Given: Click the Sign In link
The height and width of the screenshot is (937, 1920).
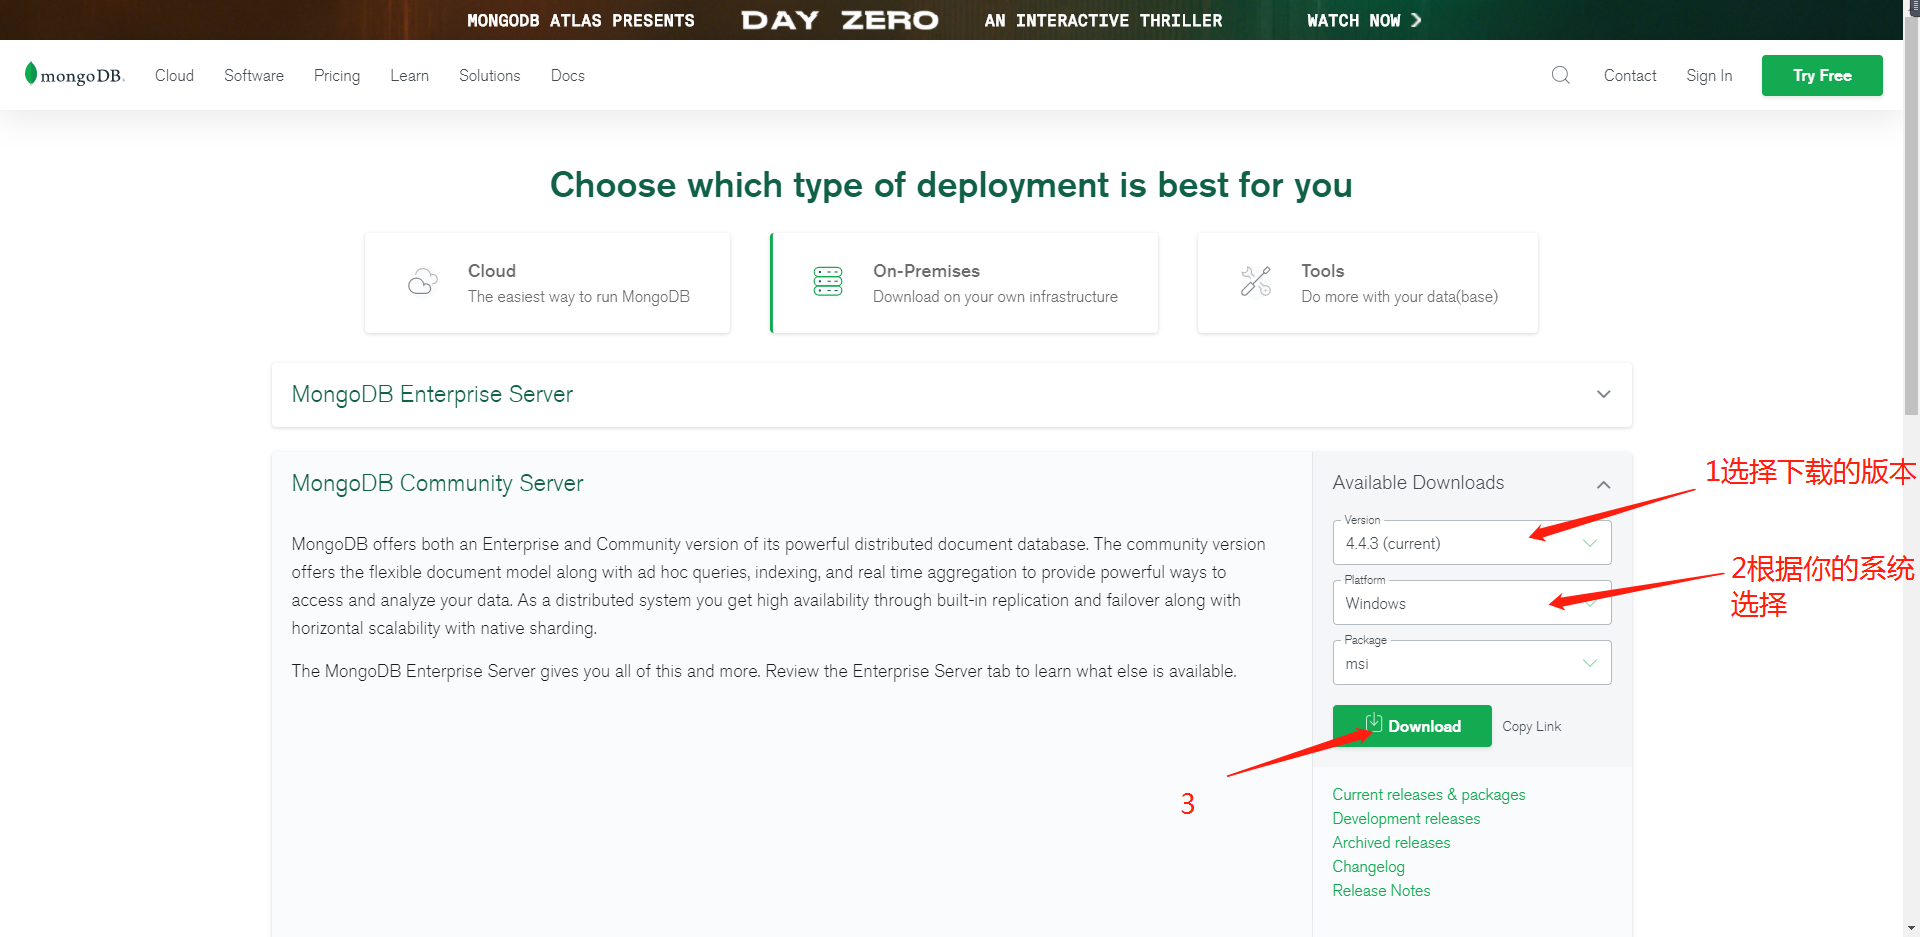Looking at the screenshot, I should pos(1709,76).
